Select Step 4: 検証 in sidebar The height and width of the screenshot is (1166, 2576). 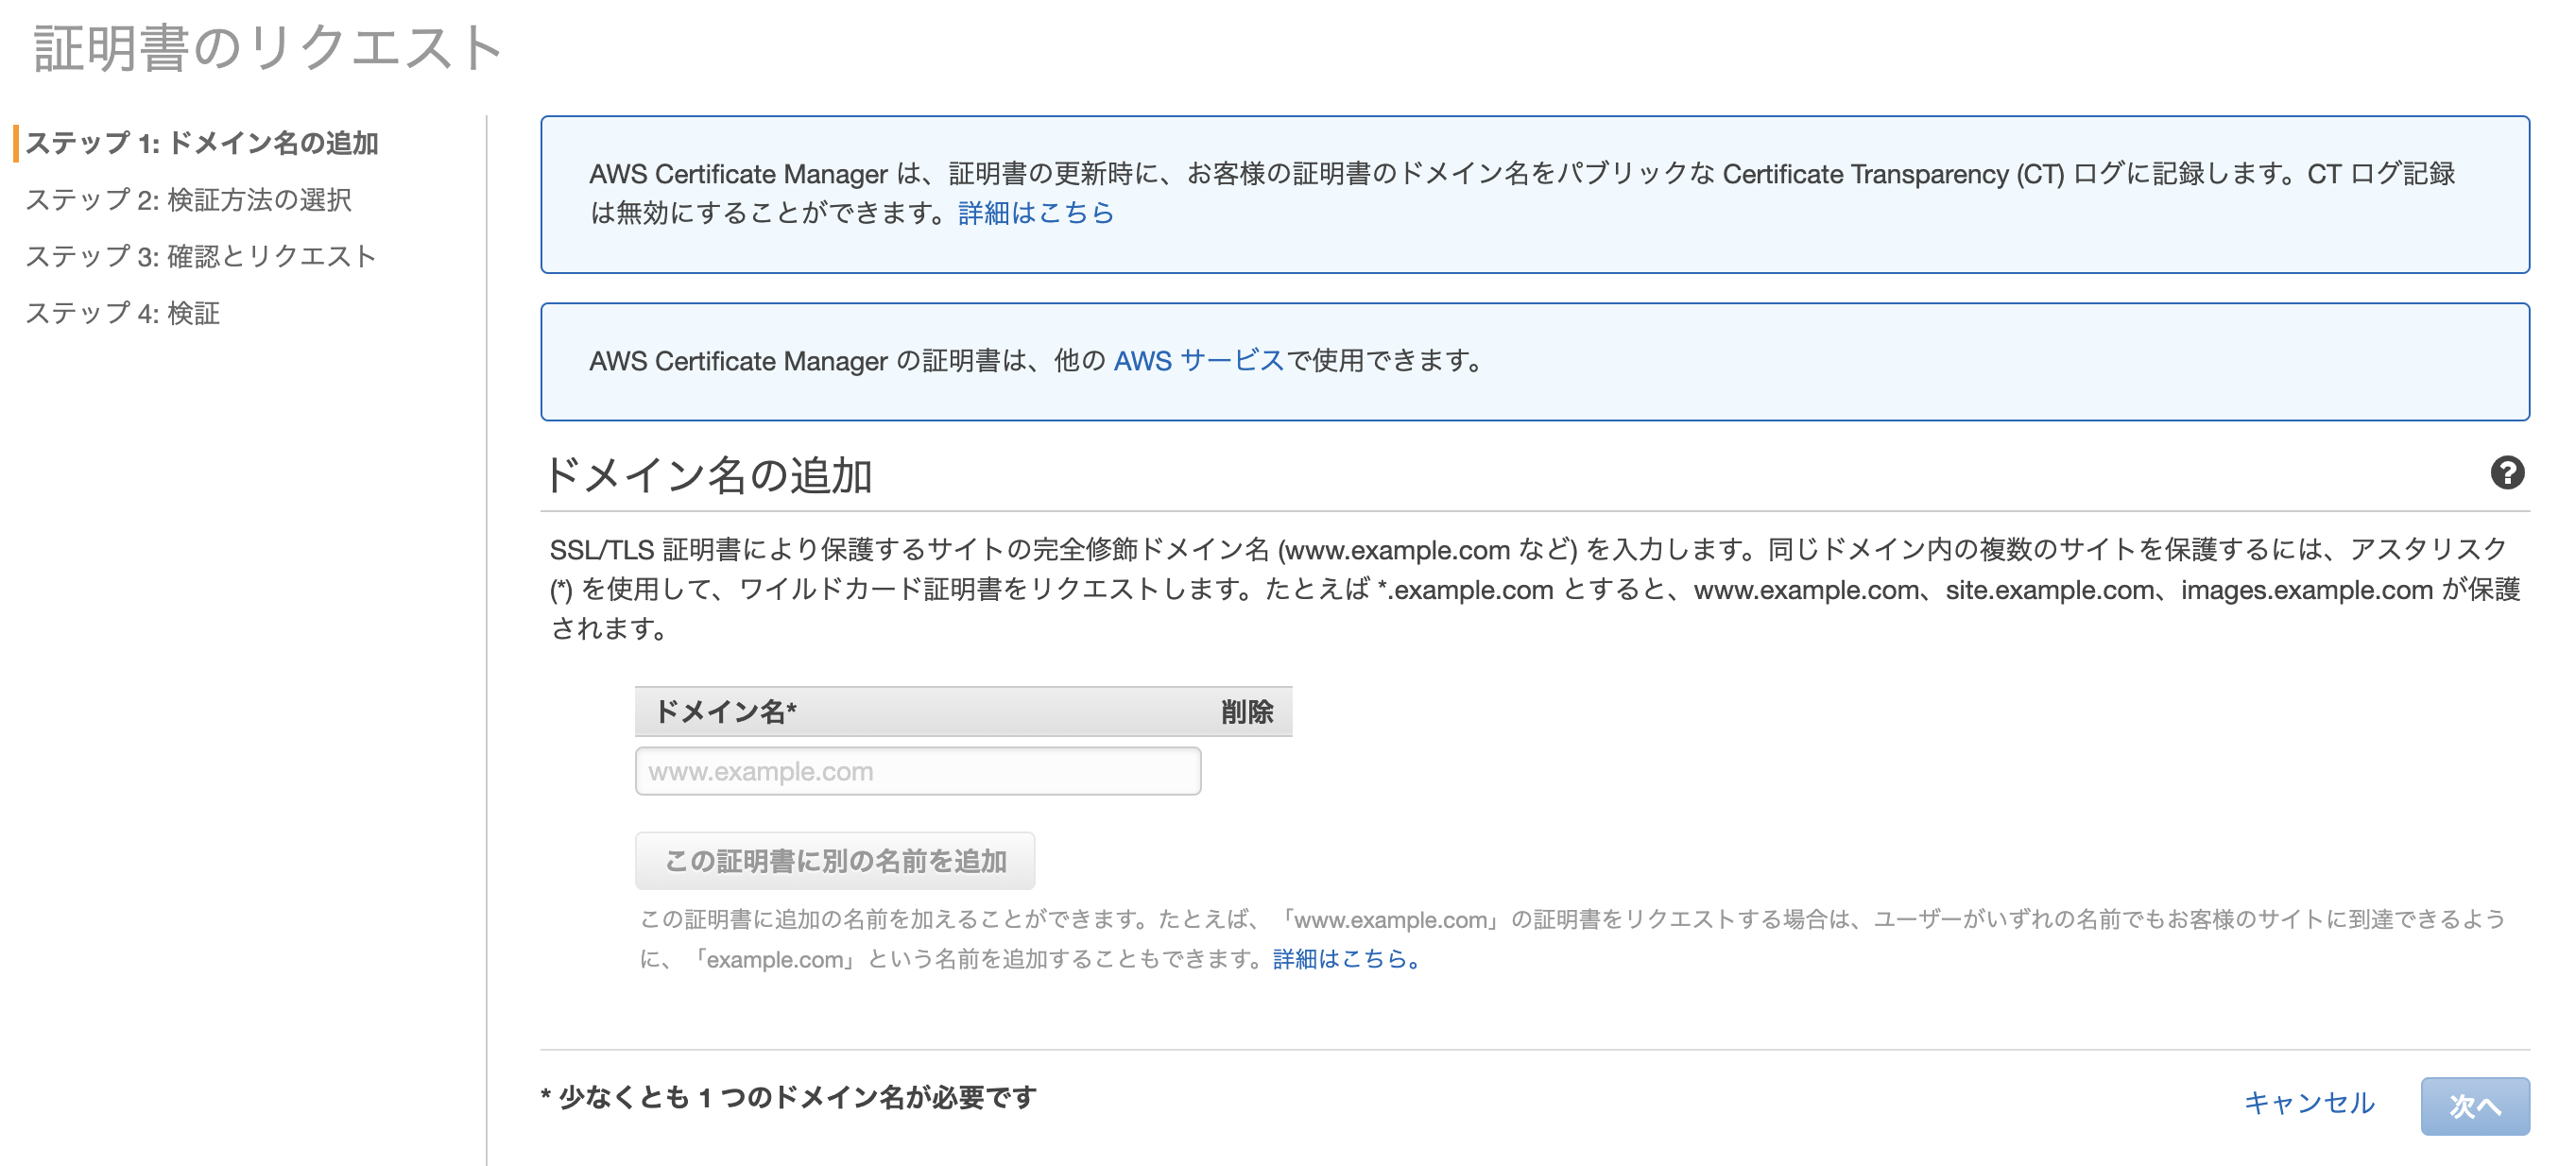click(x=122, y=313)
